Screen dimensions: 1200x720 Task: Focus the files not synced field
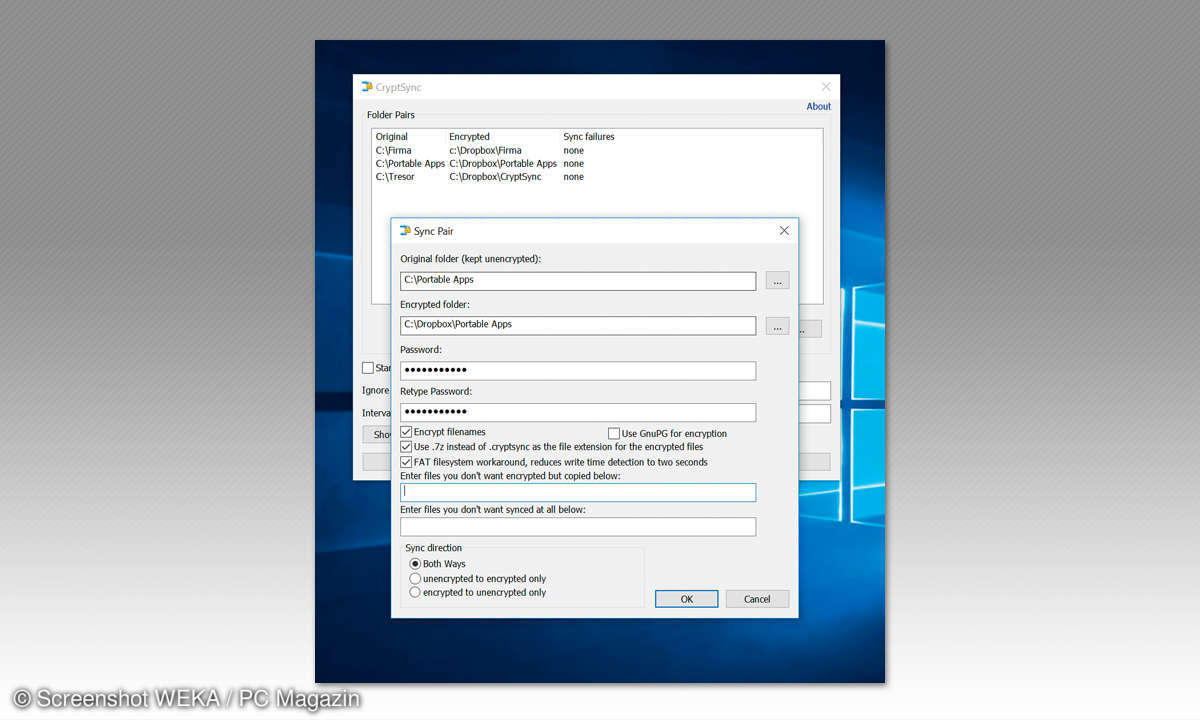click(578, 527)
